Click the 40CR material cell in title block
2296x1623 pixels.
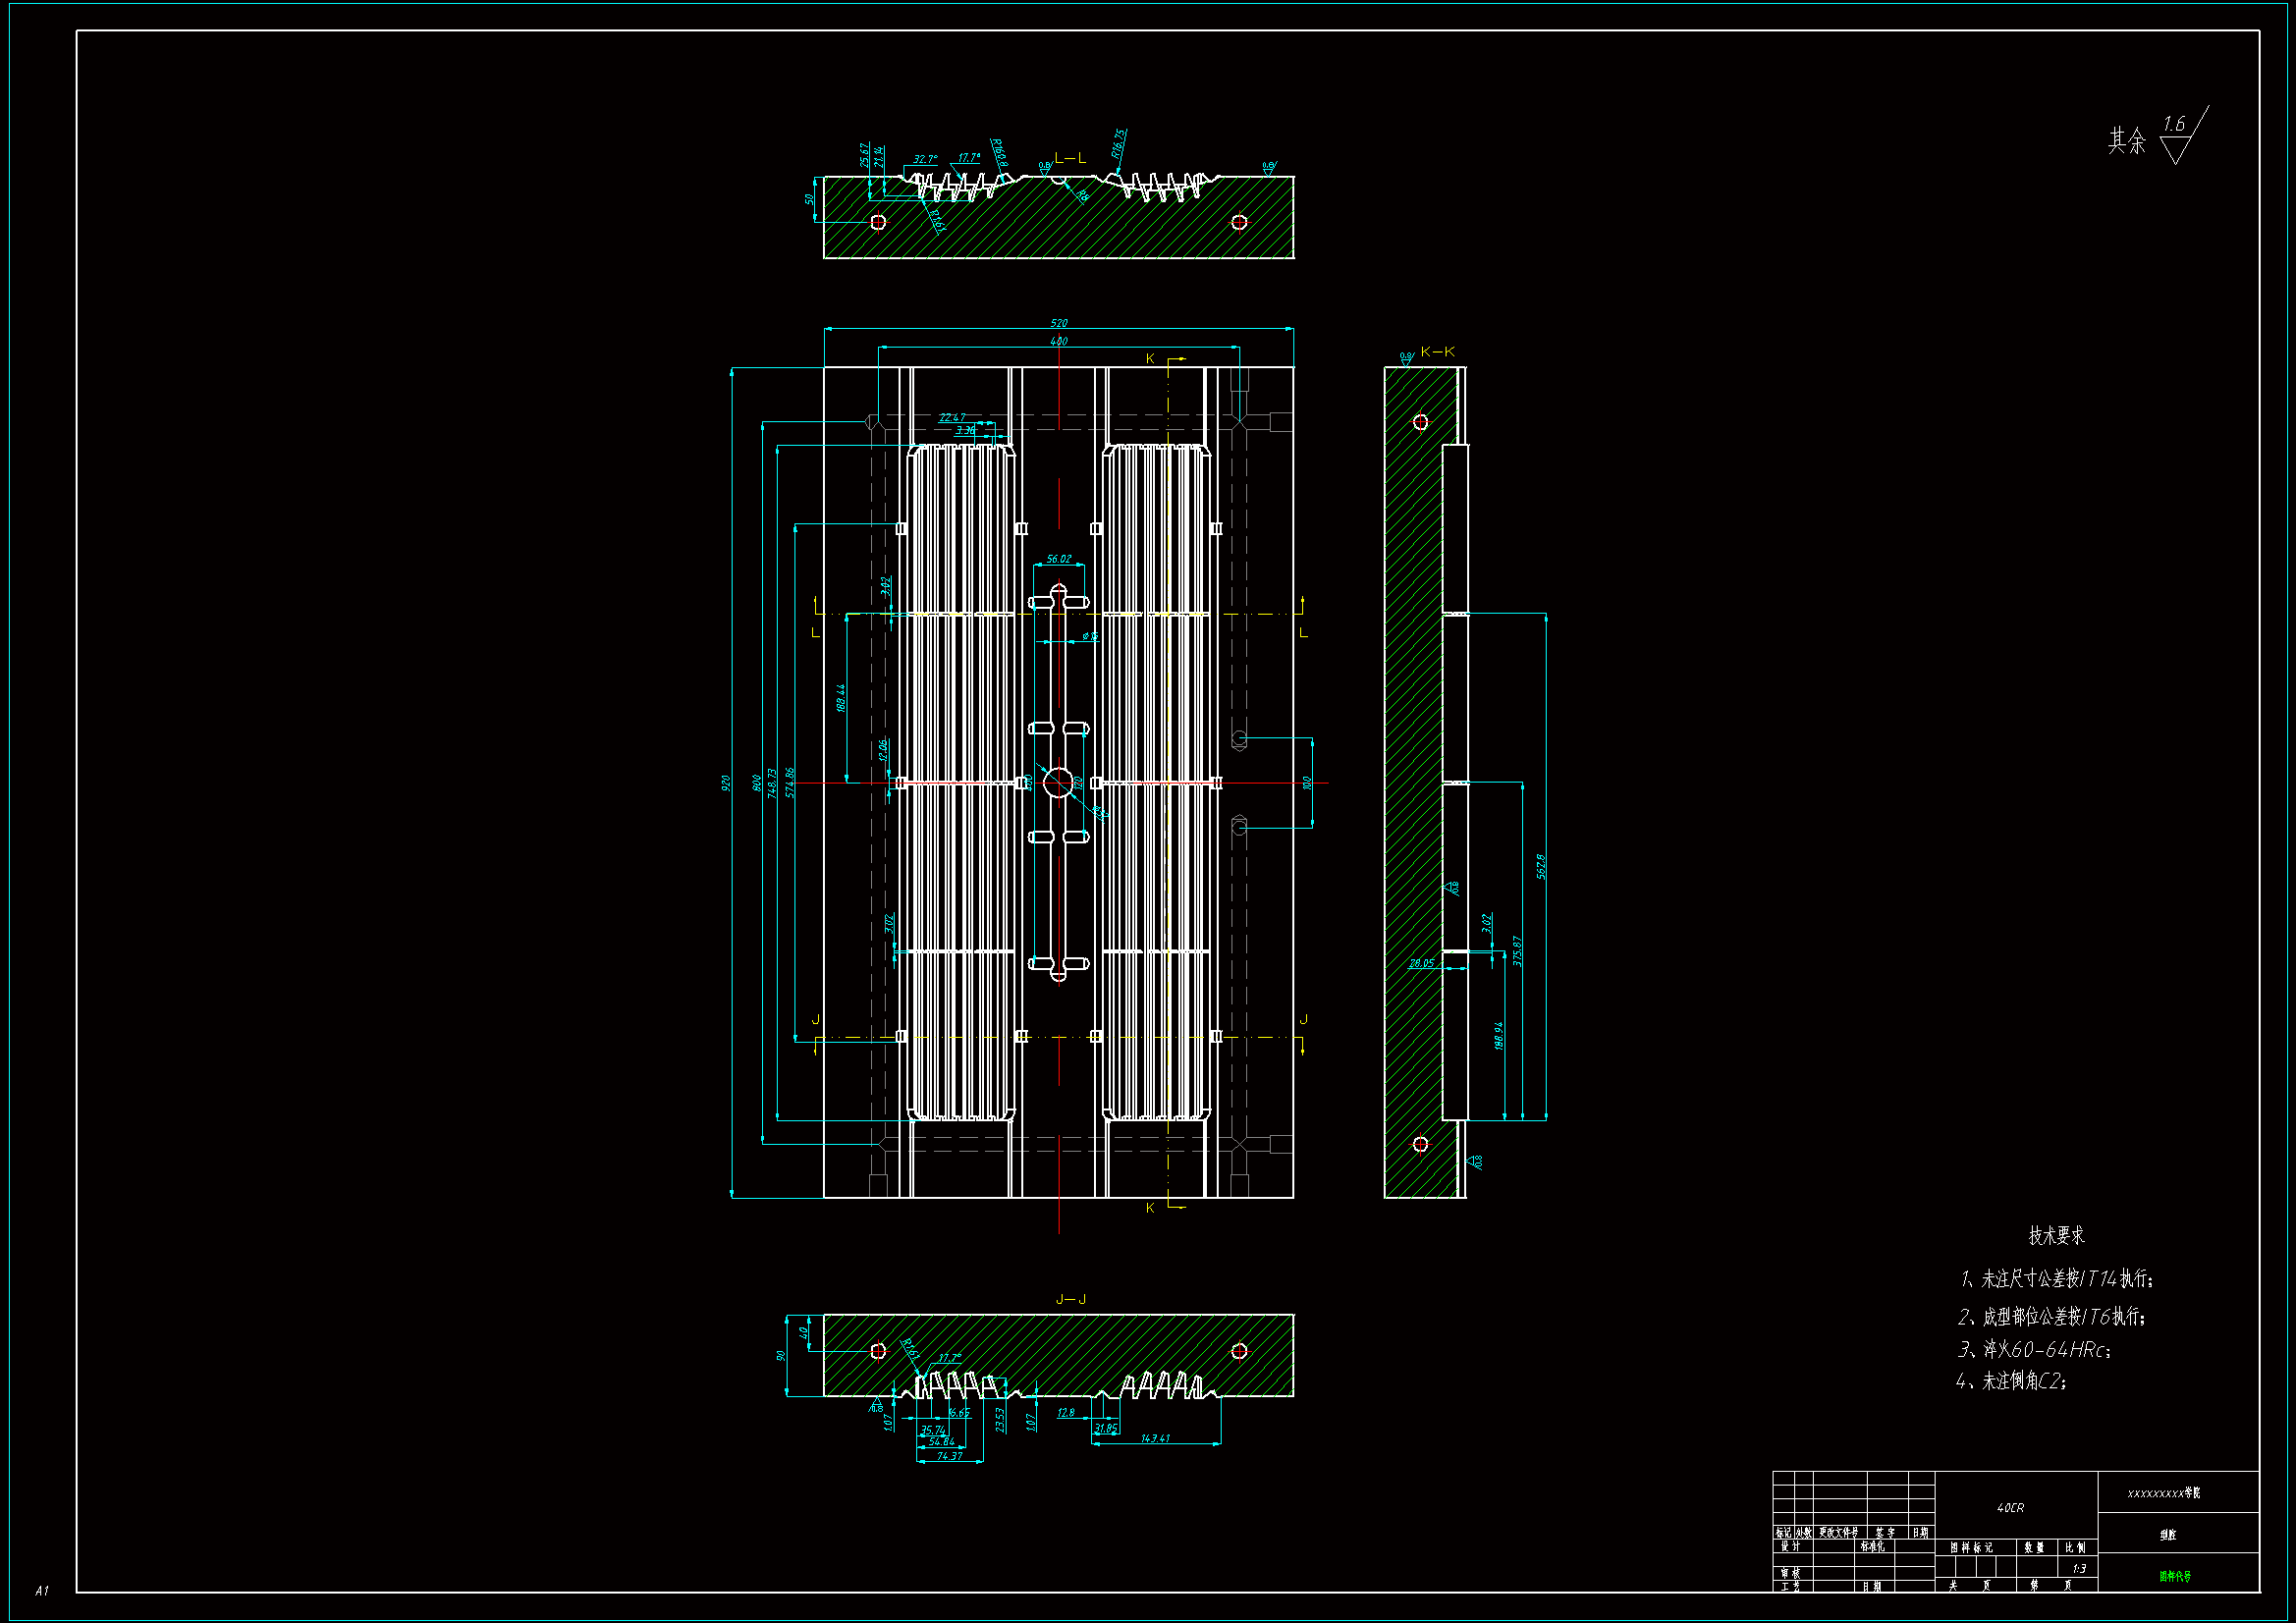(2010, 1508)
